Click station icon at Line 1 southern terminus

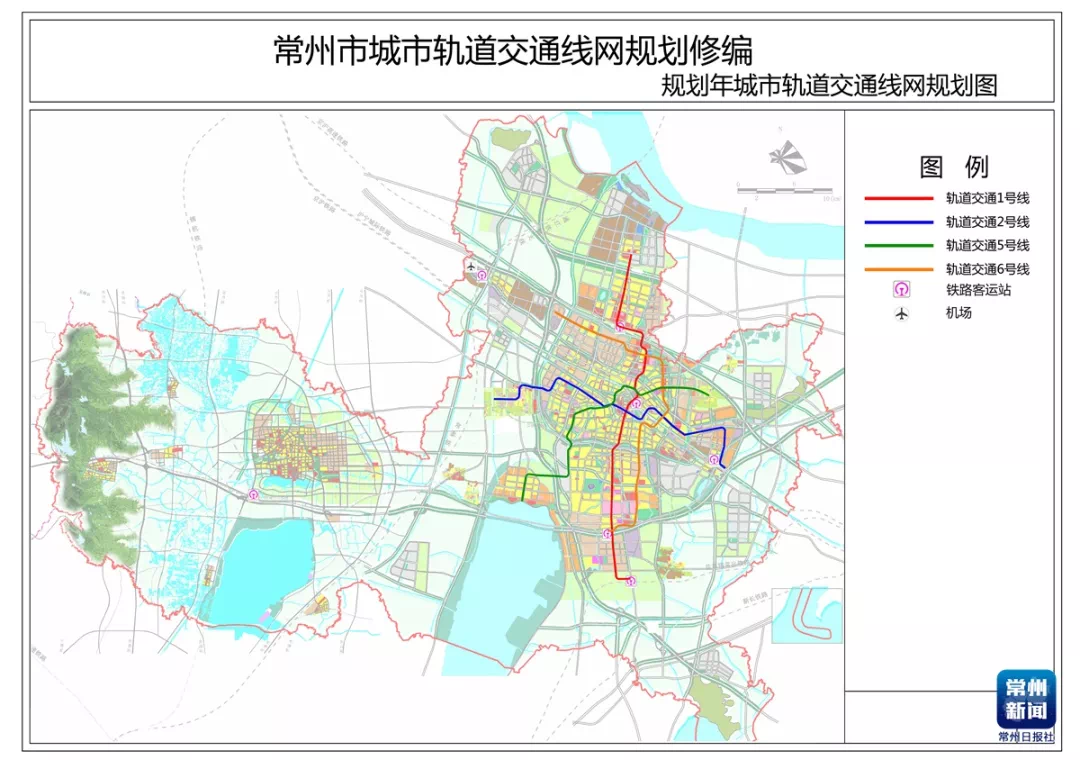[631, 582]
